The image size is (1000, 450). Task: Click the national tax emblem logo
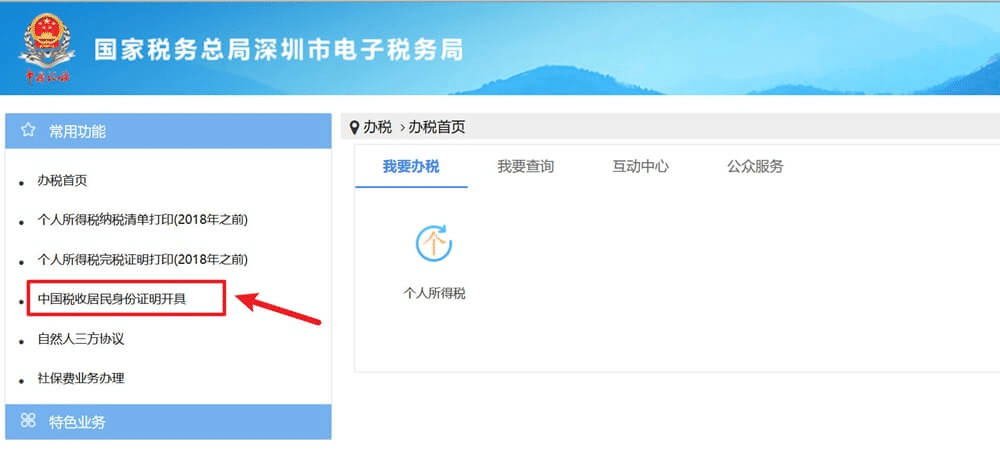46,48
